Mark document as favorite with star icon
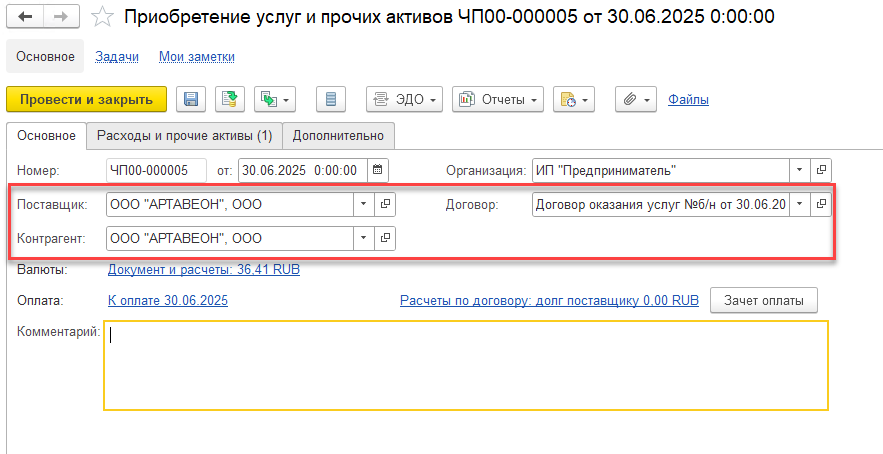The image size is (883, 454). click(101, 17)
